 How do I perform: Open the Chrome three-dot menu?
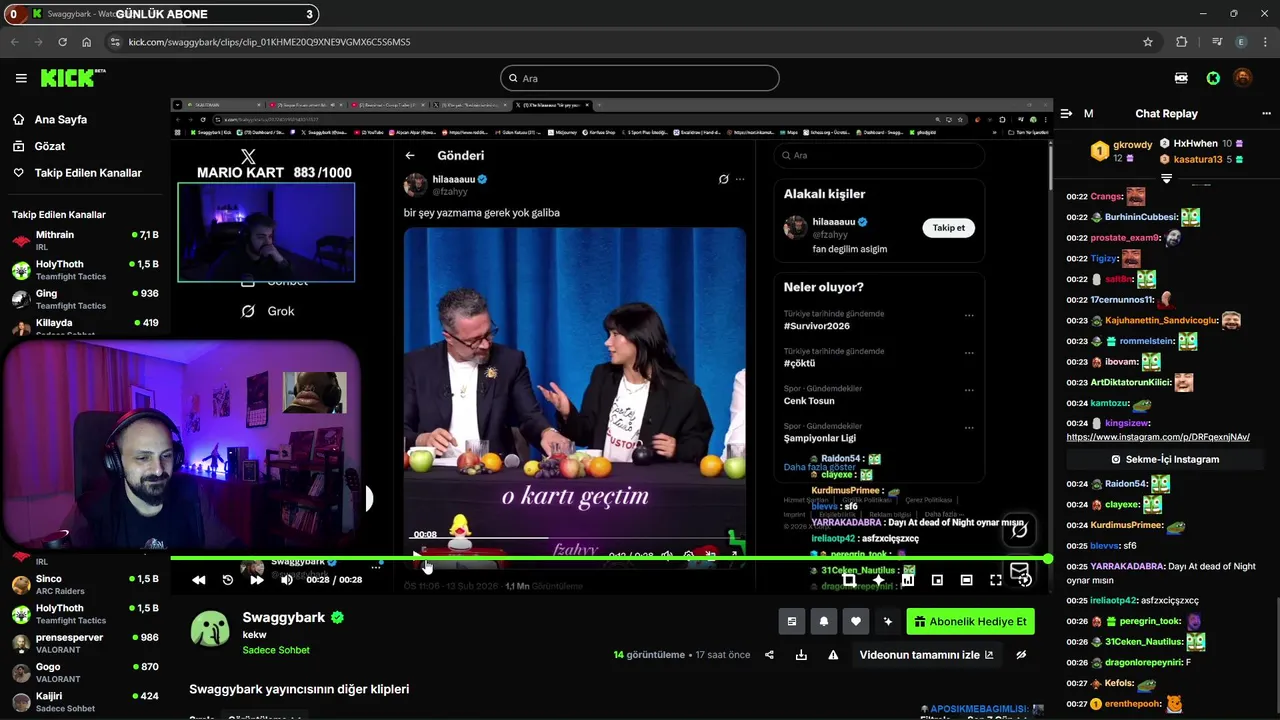coord(1265,42)
